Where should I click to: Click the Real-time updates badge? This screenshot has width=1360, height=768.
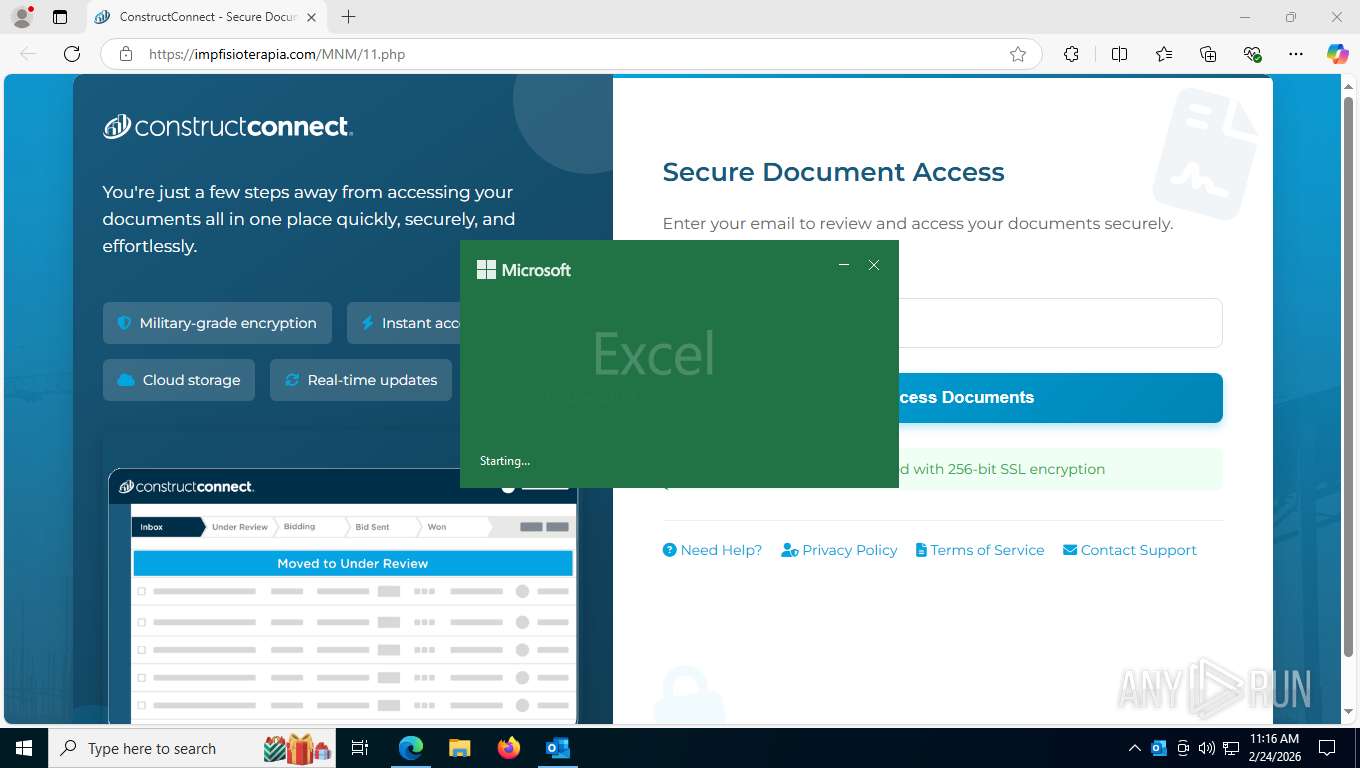click(x=361, y=380)
